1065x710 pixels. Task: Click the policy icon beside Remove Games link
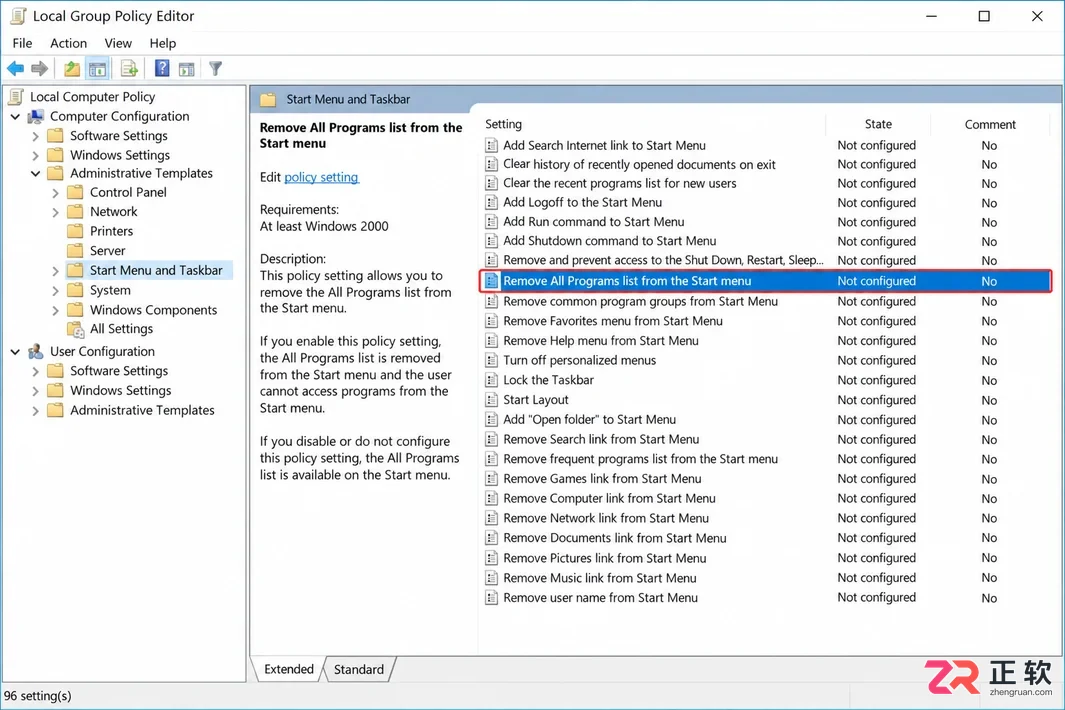491,478
